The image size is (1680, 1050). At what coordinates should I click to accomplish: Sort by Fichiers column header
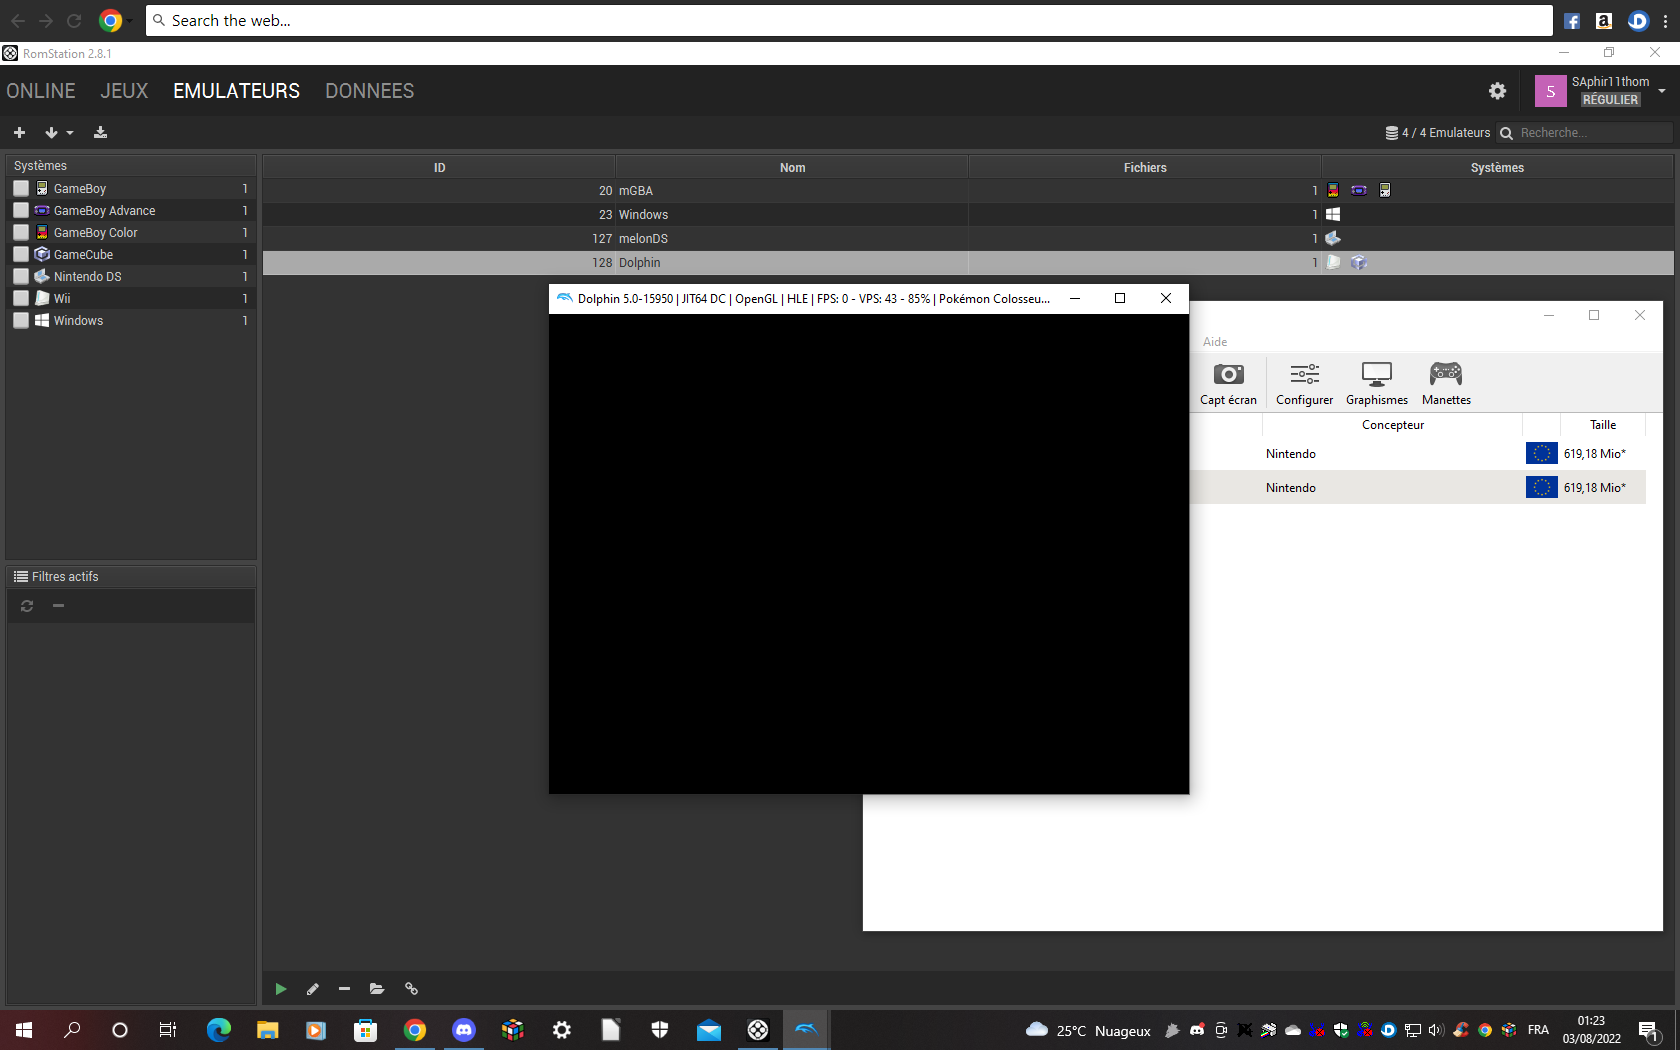[1145, 167]
